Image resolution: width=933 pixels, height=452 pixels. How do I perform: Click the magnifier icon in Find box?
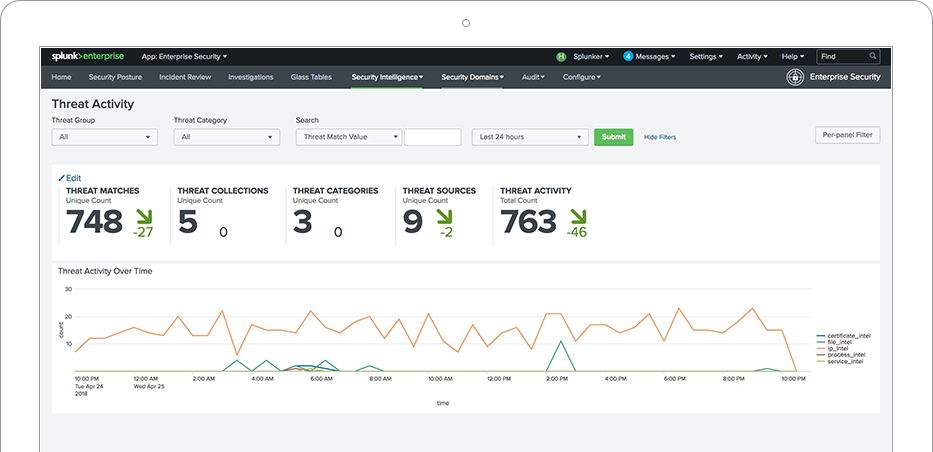click(873, 56)
